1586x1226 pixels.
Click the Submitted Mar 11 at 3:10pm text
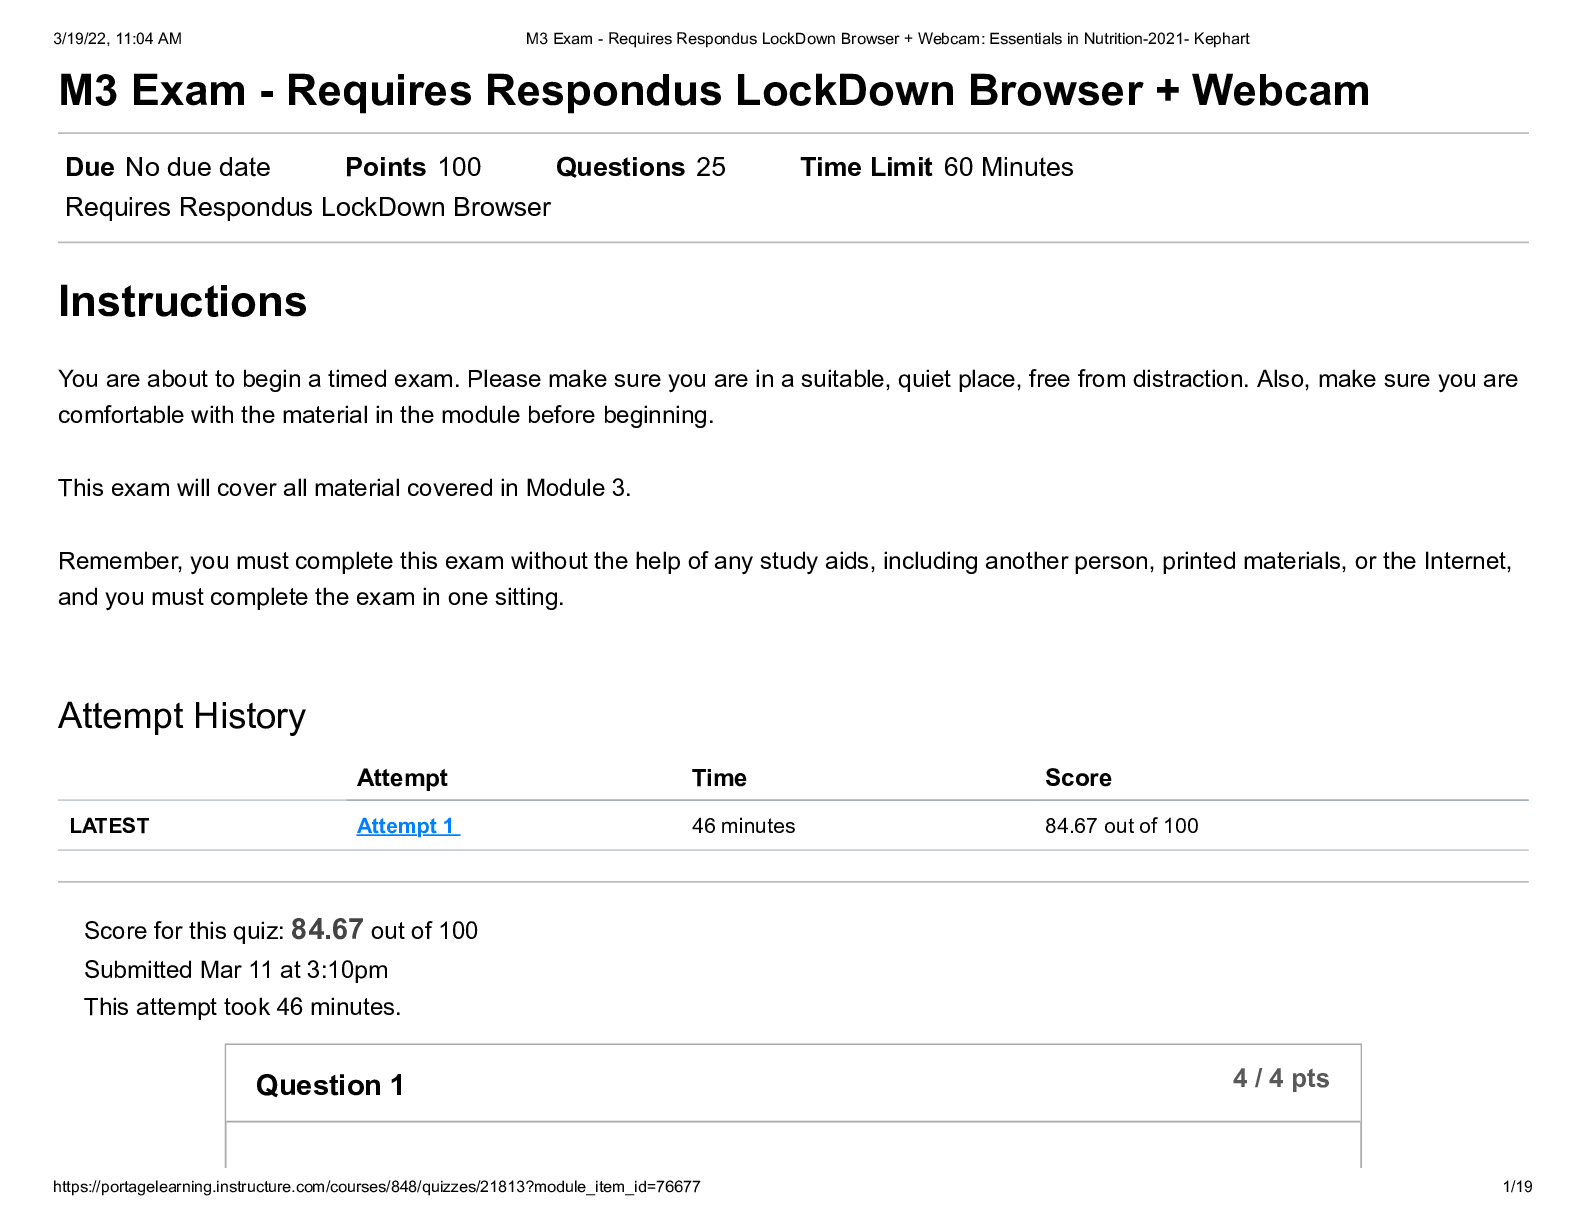[x=236, y=970]
